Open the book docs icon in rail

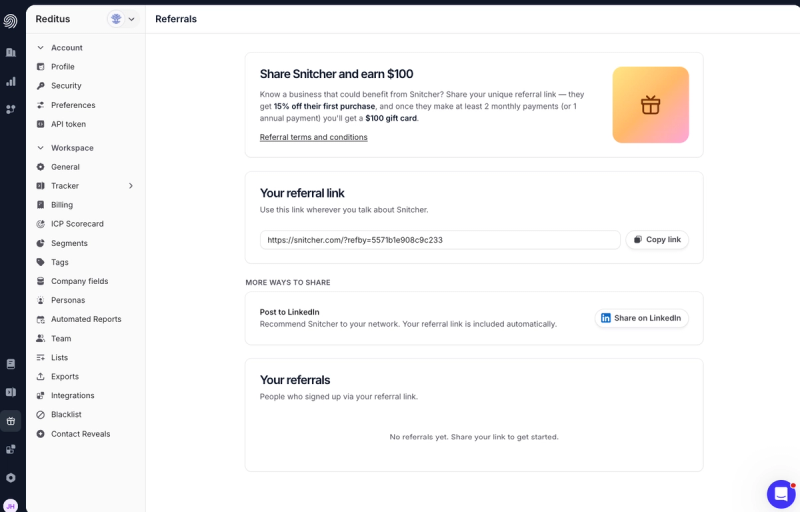click(x=10, y=364)
